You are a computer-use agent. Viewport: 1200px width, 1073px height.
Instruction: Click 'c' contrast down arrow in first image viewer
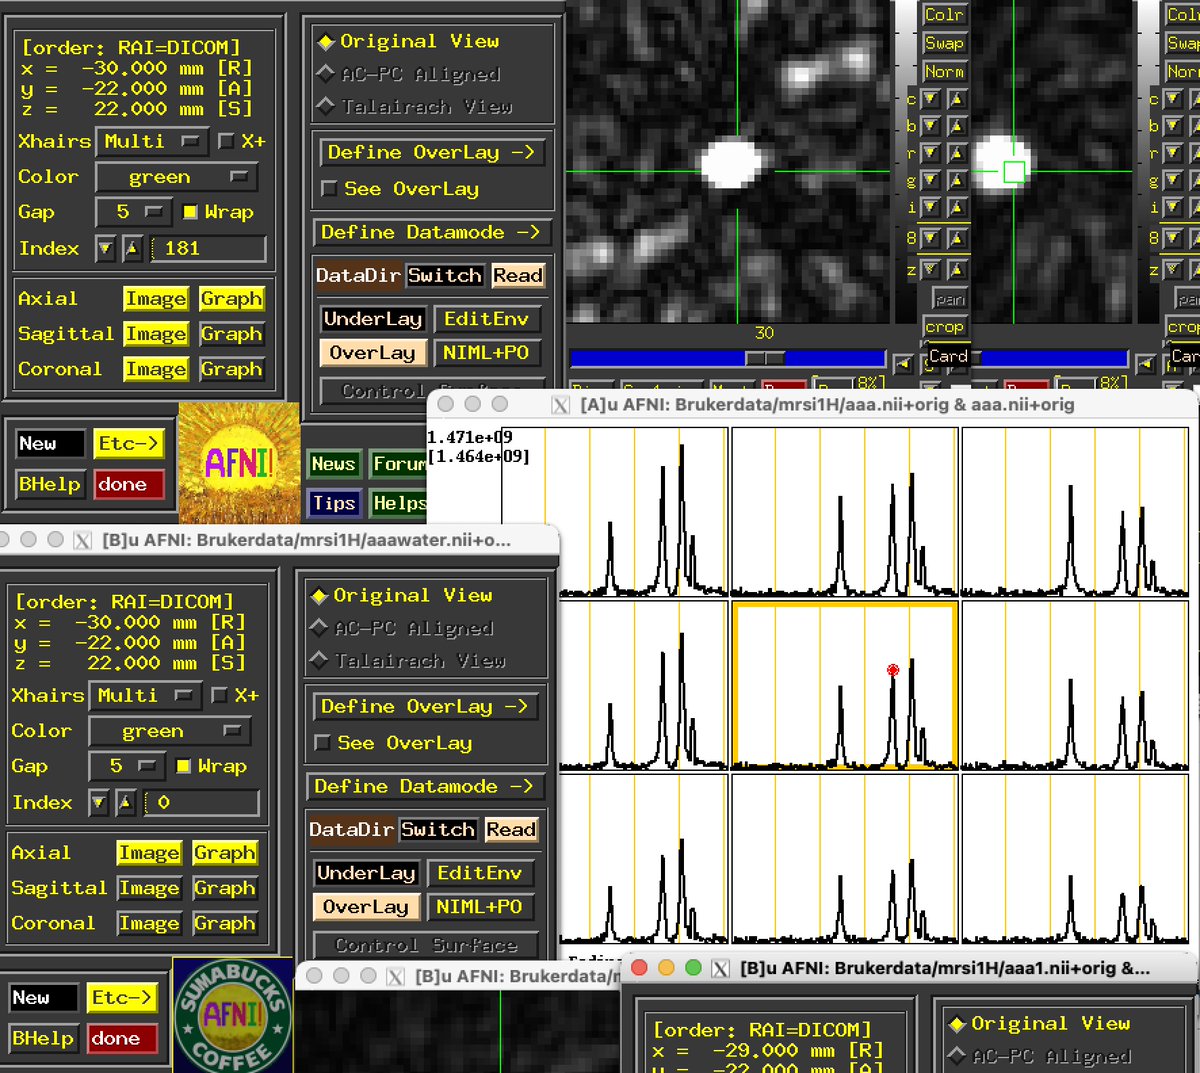pos(930,99)
